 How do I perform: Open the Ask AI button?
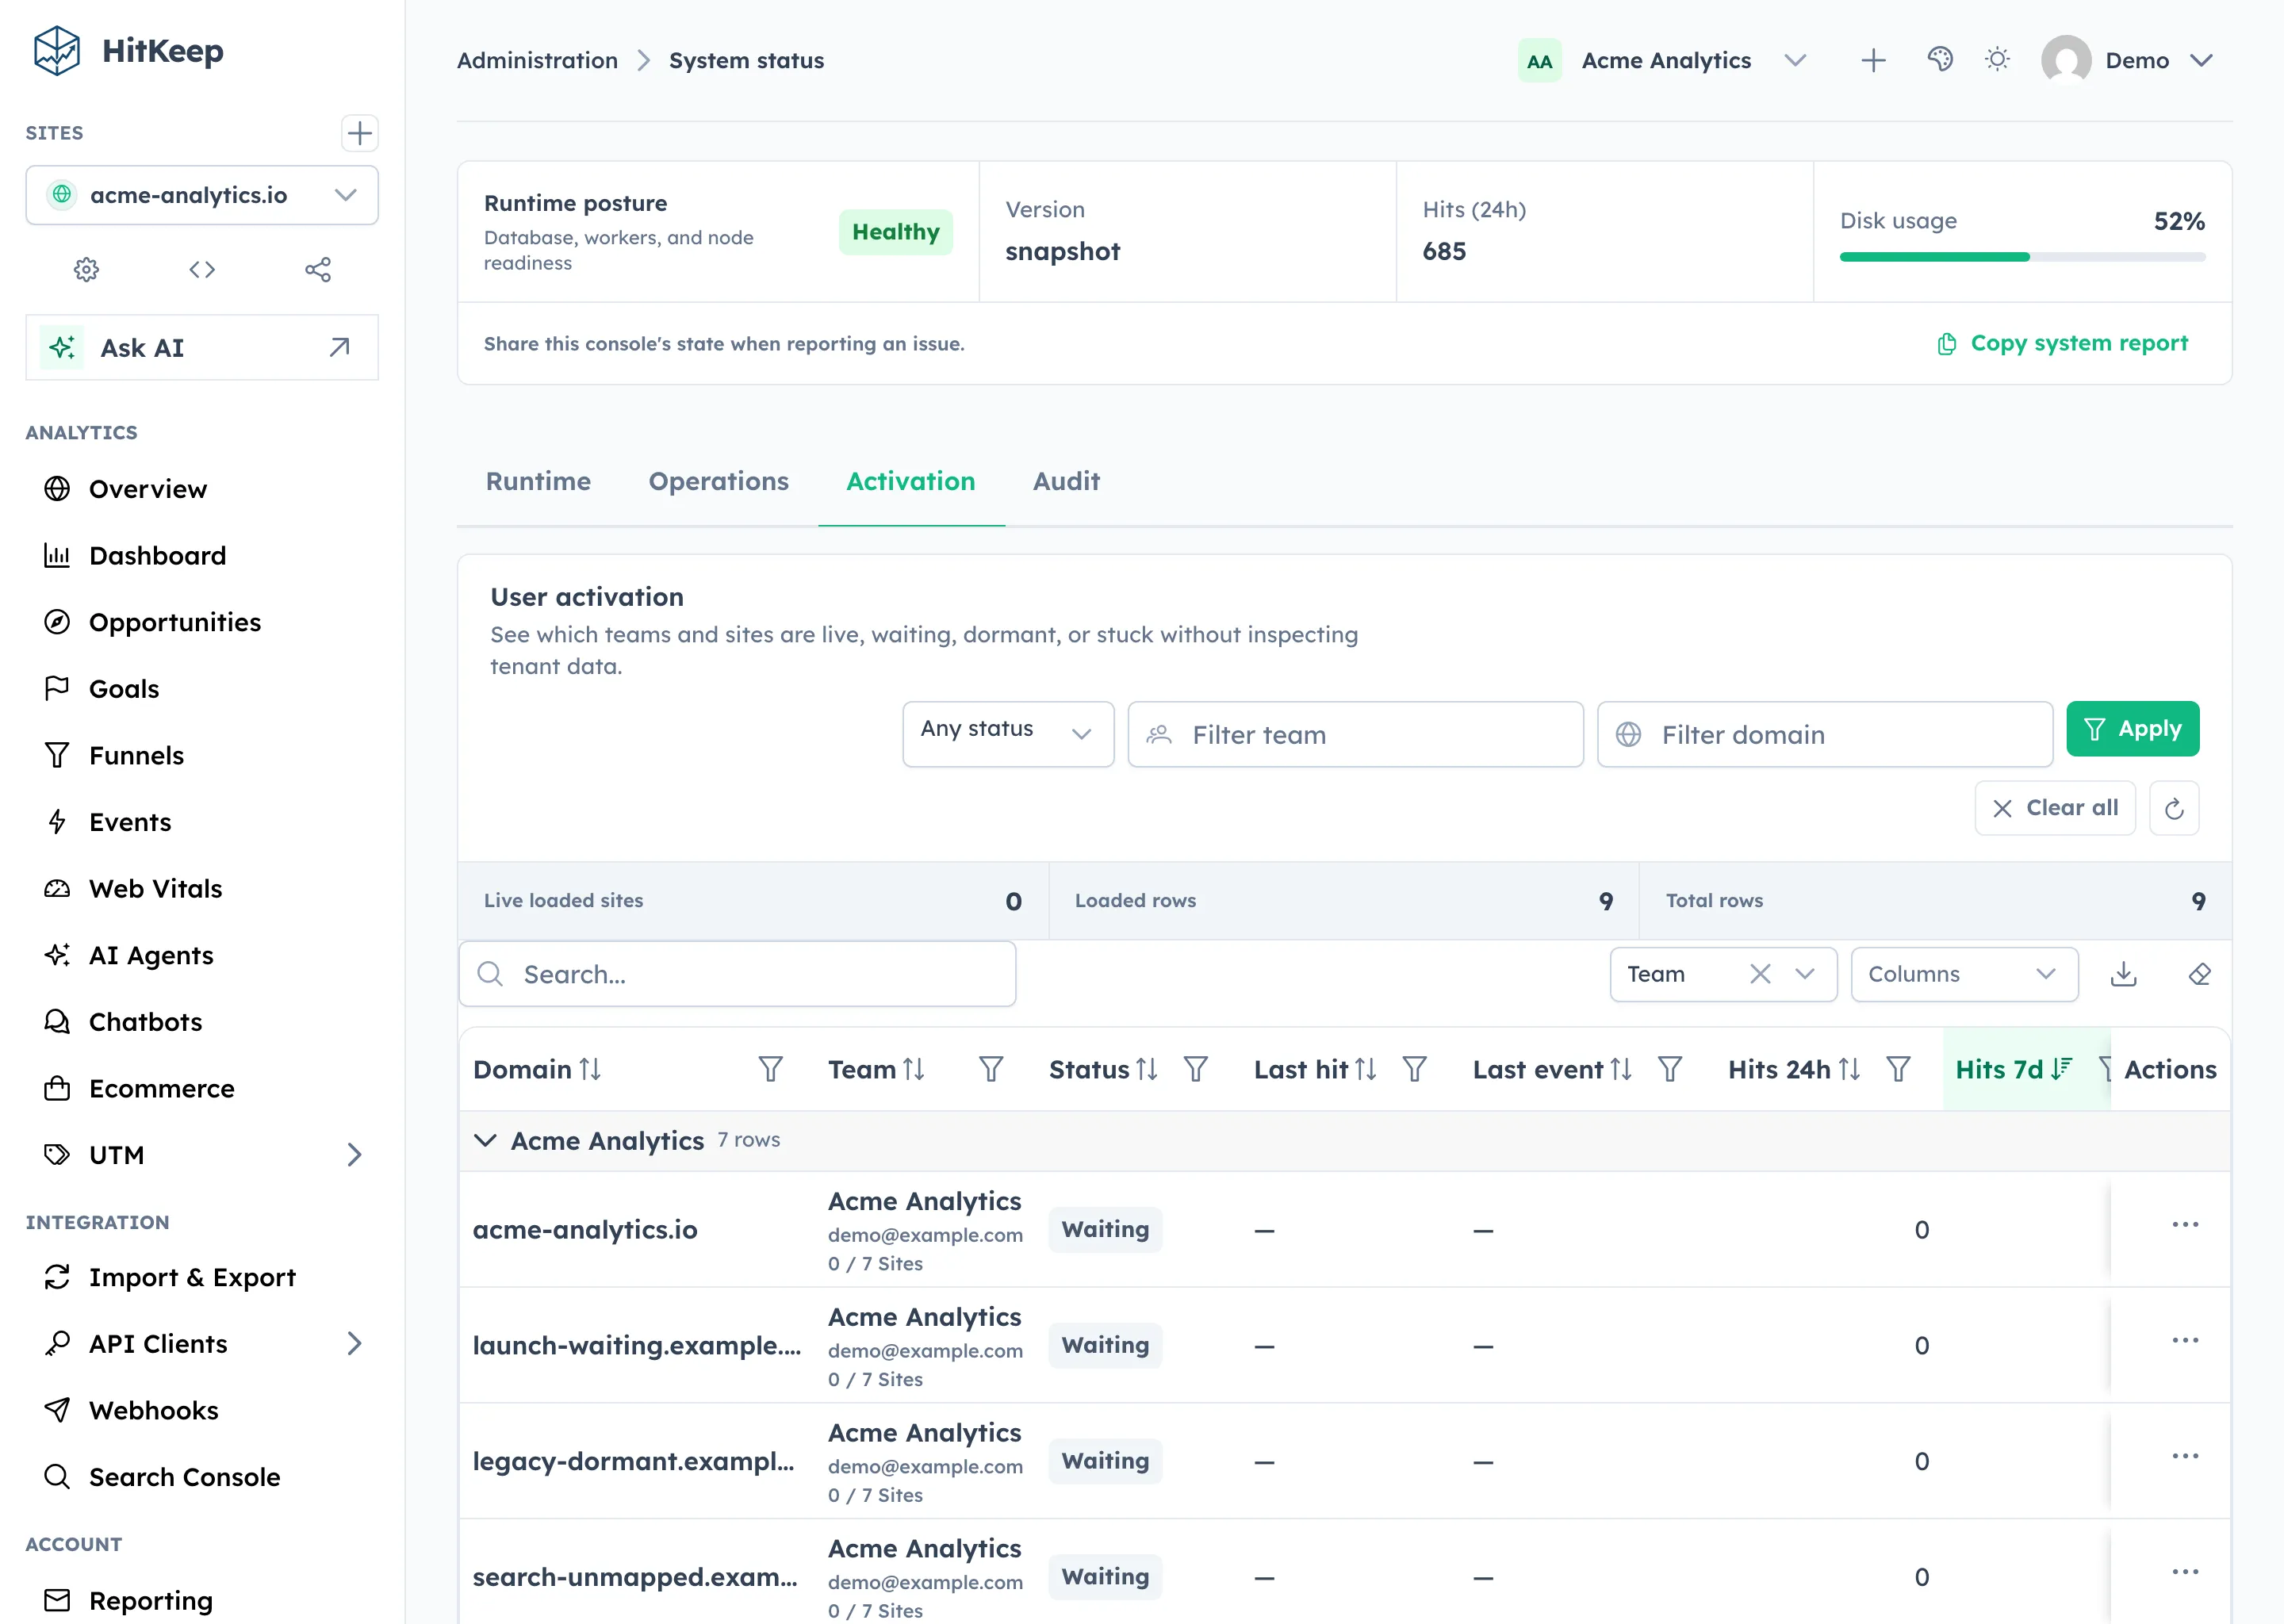click(x=202, y=347)
